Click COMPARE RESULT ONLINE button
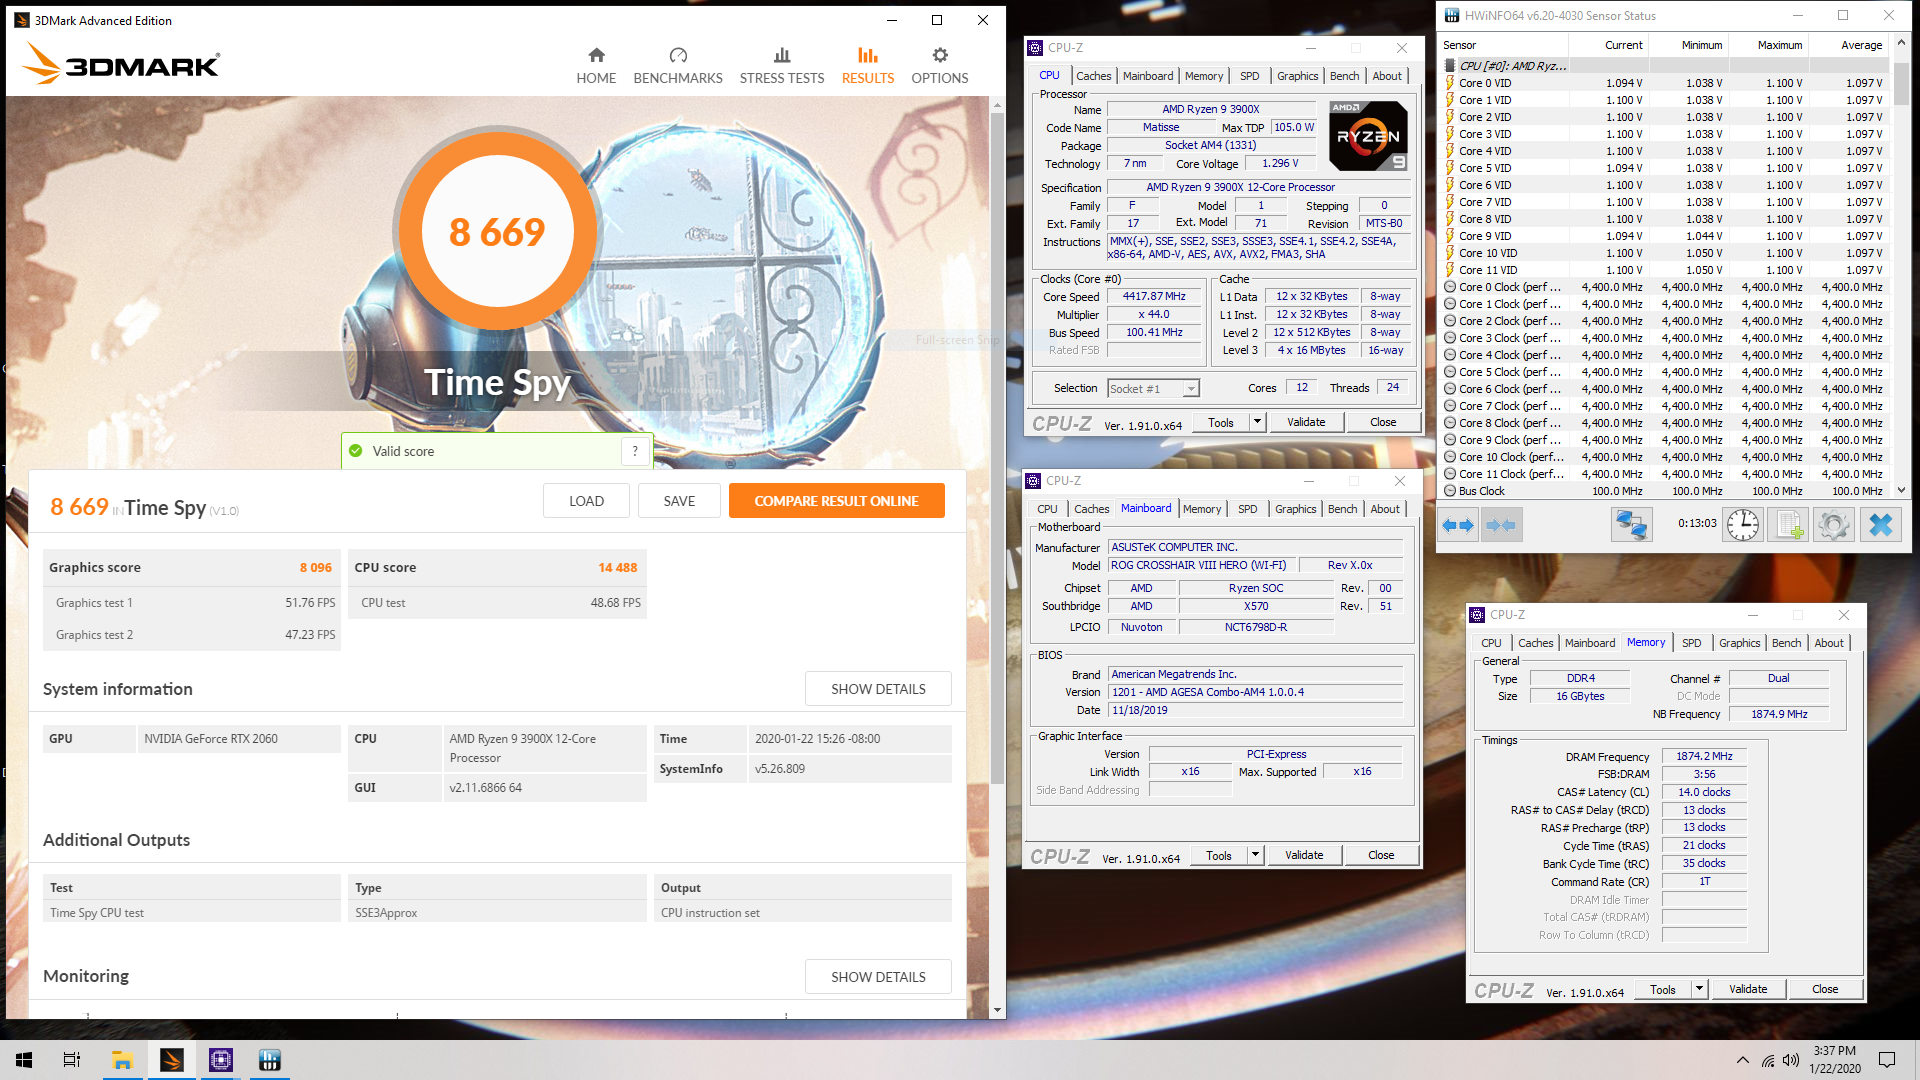1920x1080 pixels. point(836,501)
